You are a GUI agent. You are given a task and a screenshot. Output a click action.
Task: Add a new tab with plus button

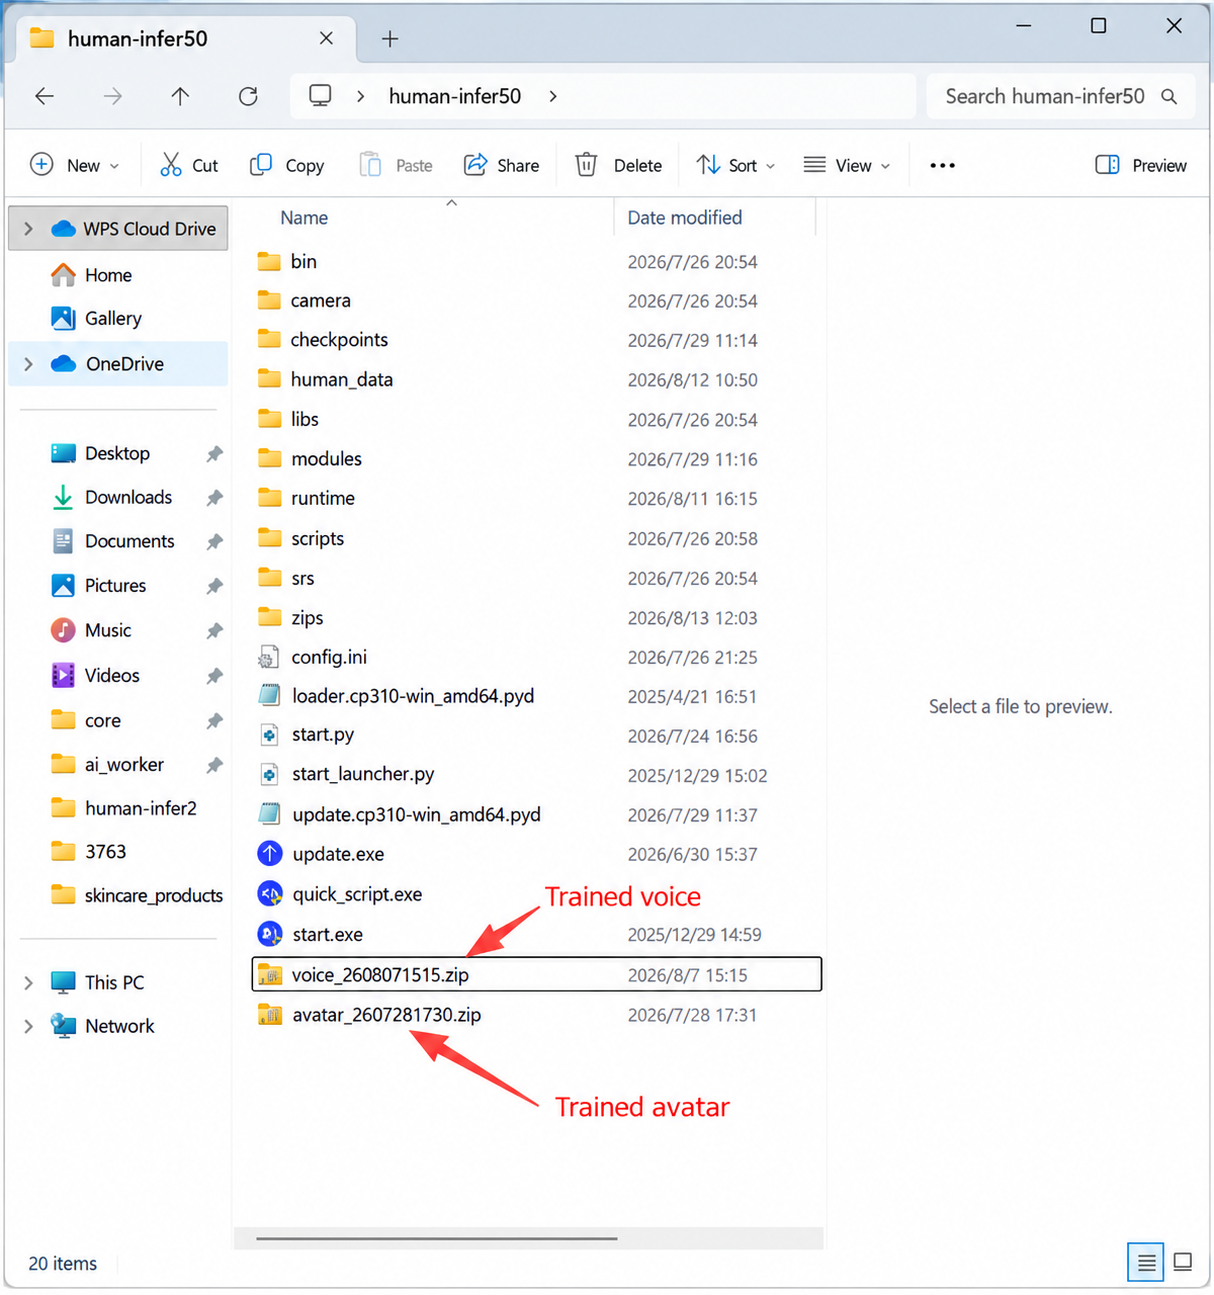pyautogui.click(x=390, y=39)
